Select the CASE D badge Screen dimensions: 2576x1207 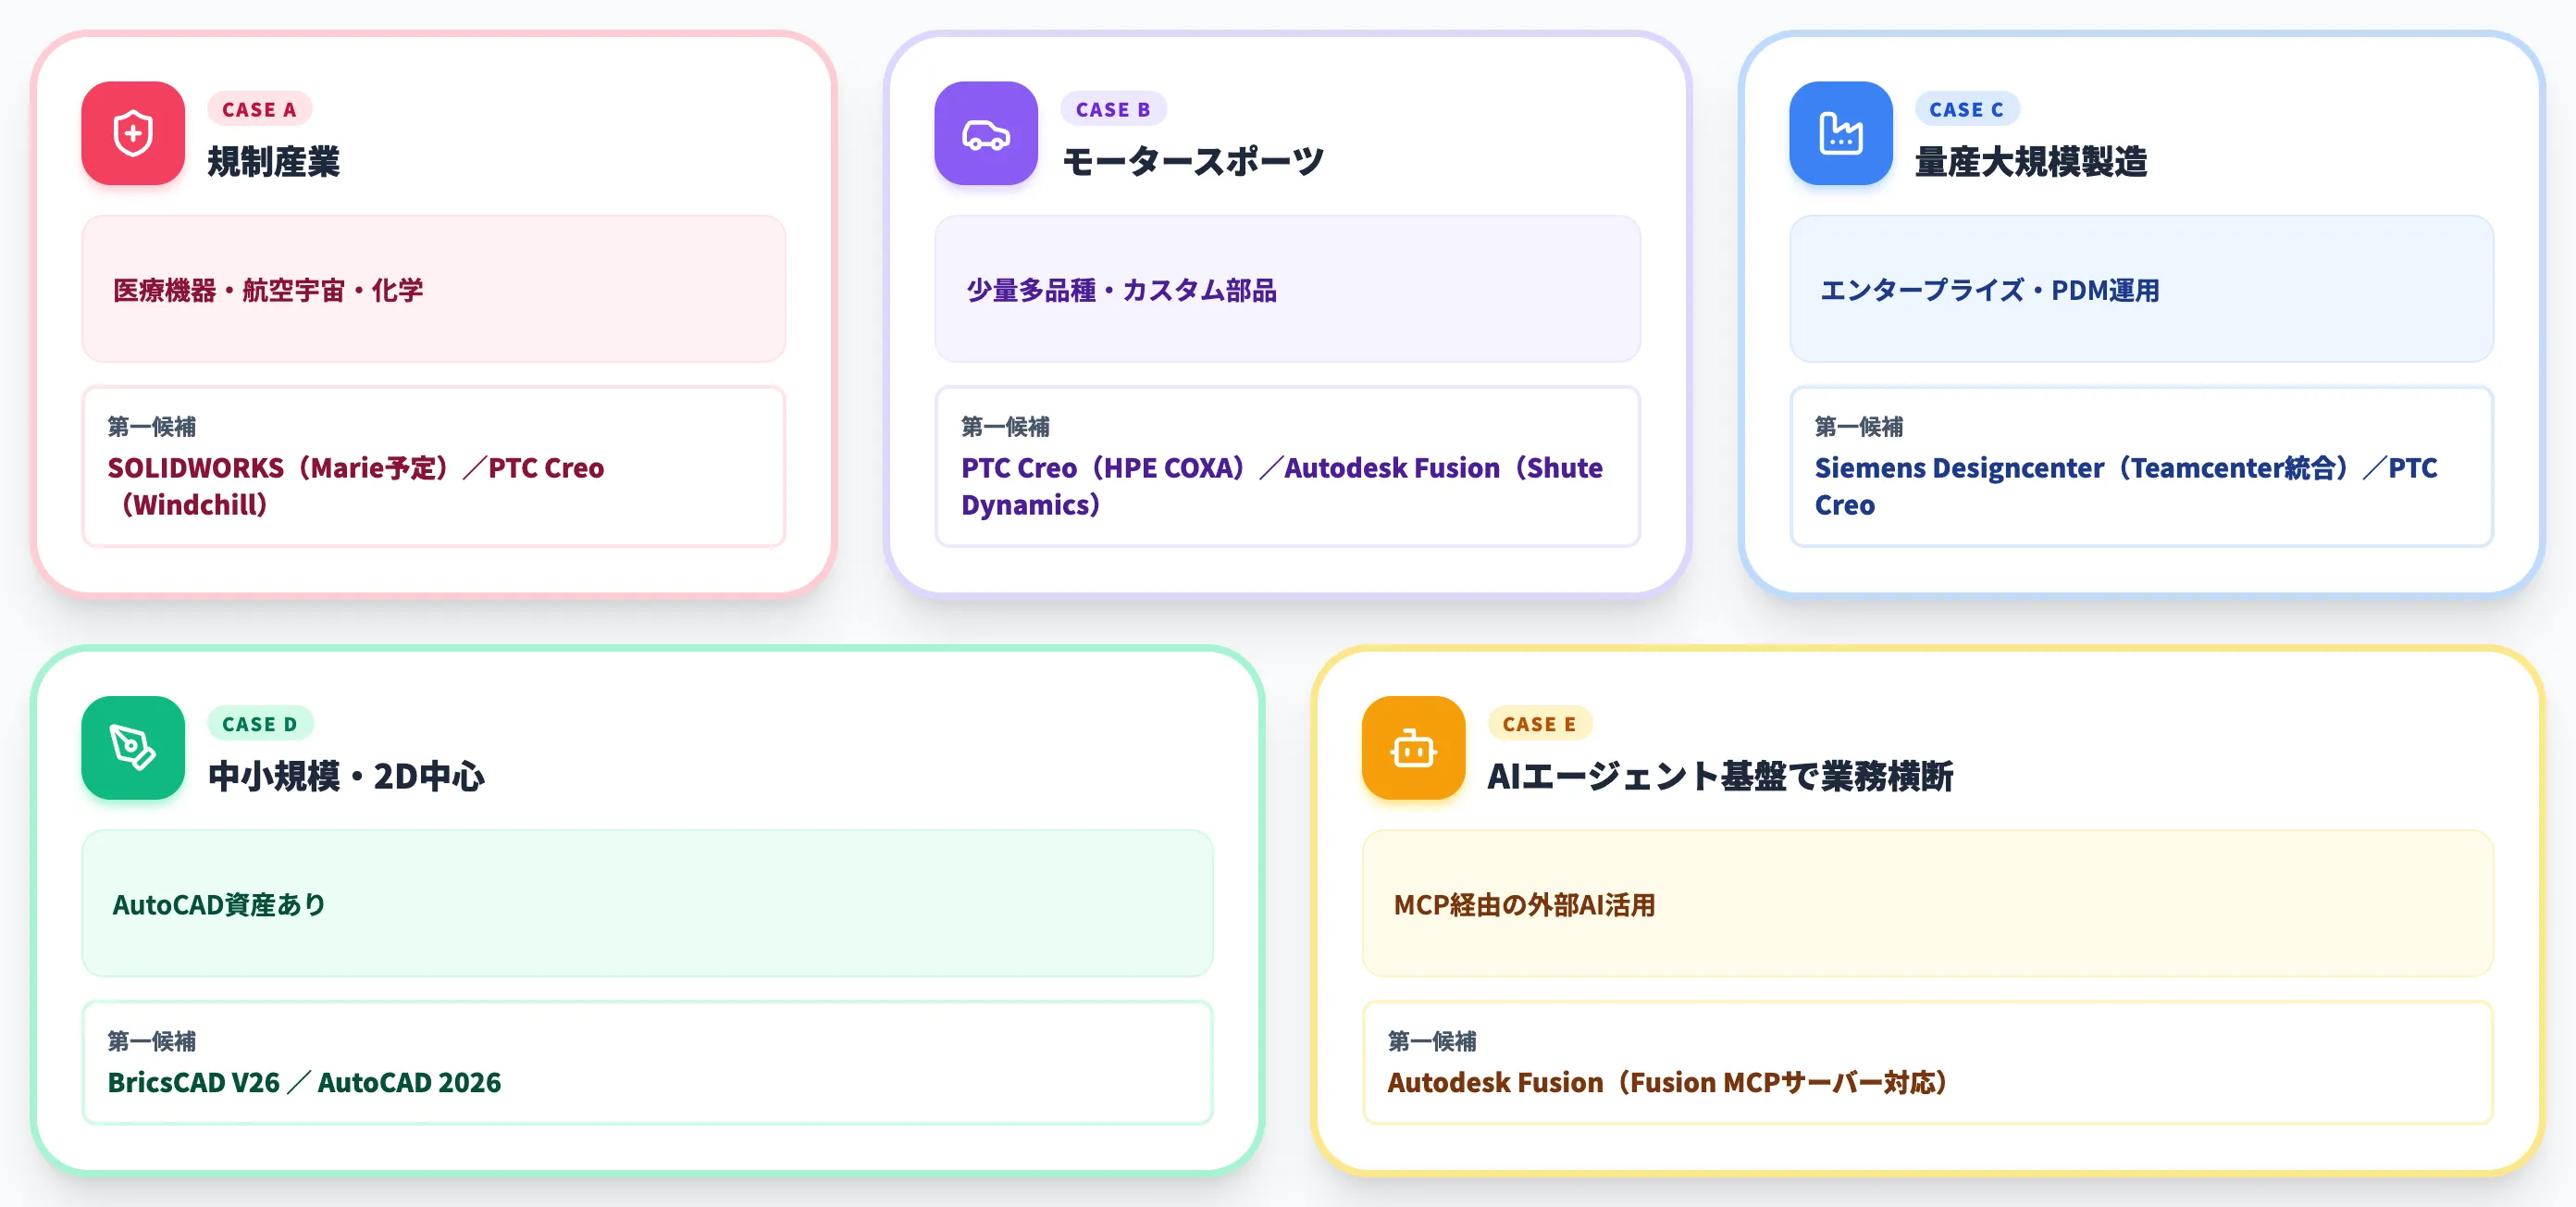coord(260,724)
